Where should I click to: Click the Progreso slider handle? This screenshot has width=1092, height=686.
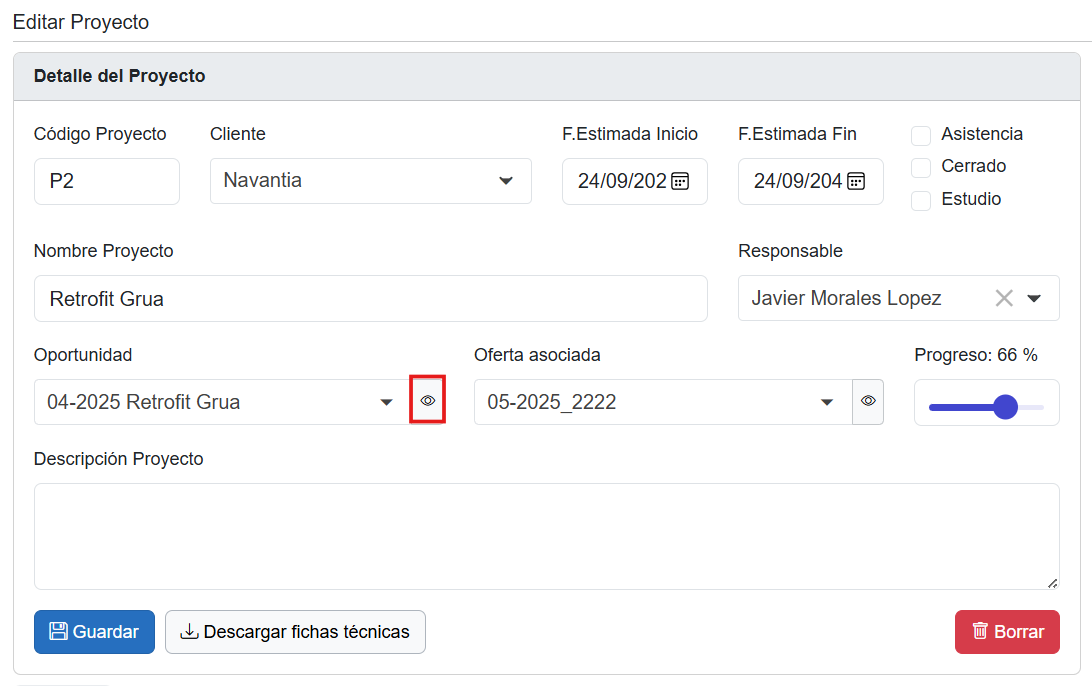click(1005, 407)
